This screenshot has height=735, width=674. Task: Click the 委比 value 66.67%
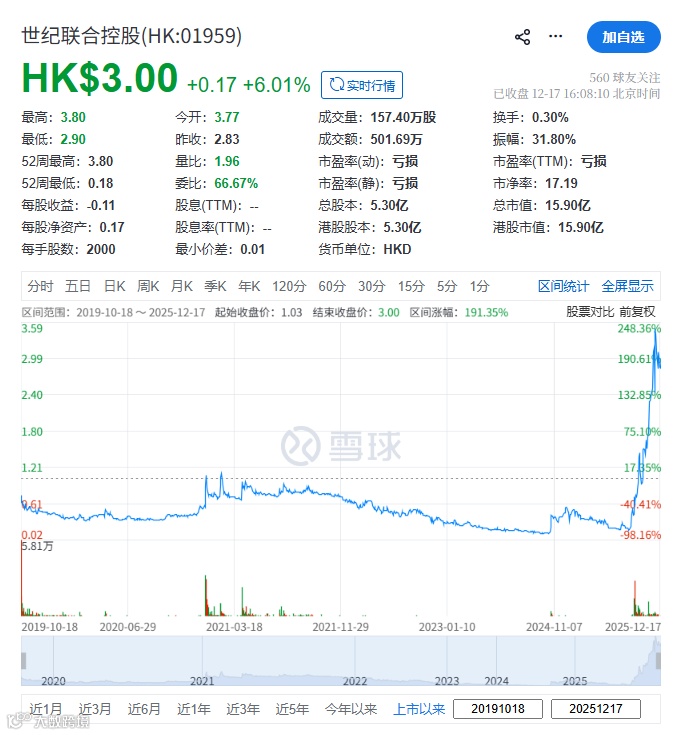[236, 183]
